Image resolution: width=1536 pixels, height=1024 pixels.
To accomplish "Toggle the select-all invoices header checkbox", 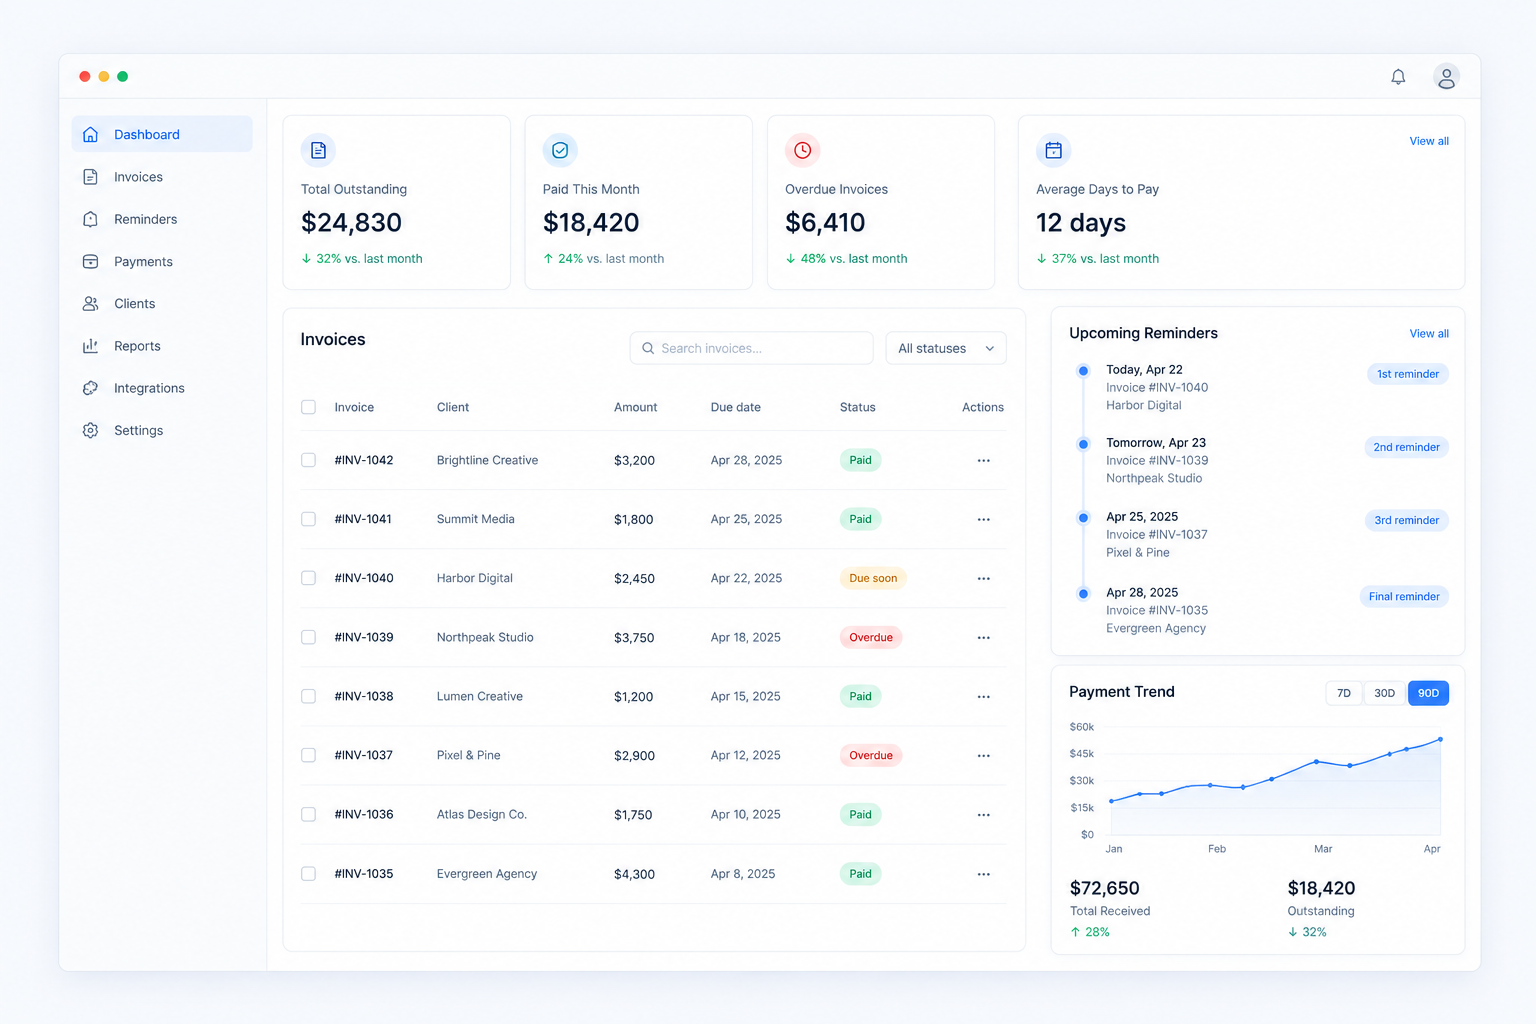I will click(x=308, y=407).
